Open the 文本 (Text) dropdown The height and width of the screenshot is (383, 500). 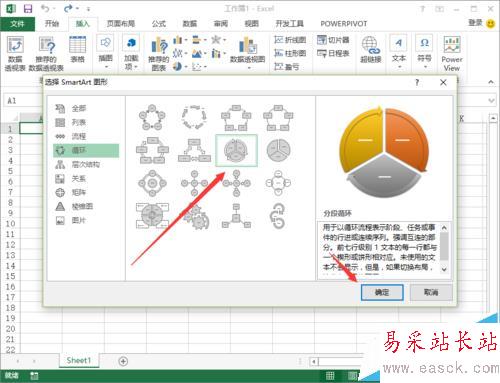pyautogui.click(x=398, y=52)
